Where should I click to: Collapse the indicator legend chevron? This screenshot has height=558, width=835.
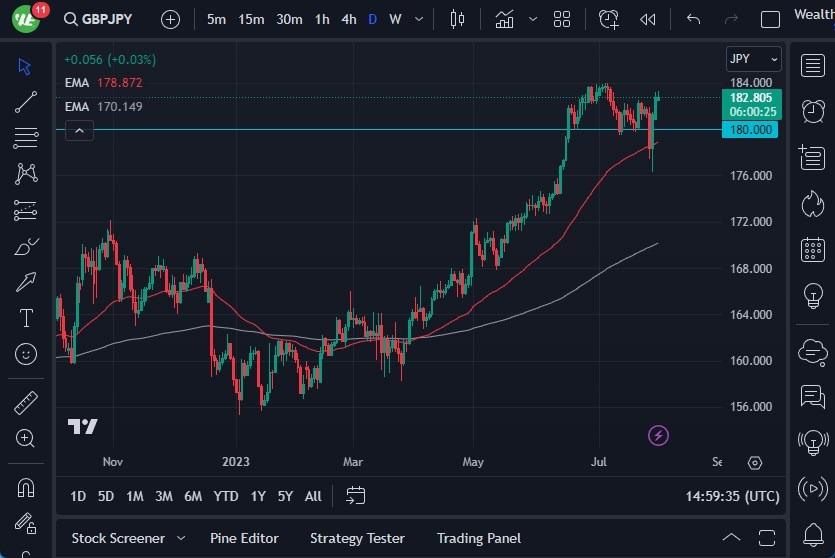pos(79,130)
